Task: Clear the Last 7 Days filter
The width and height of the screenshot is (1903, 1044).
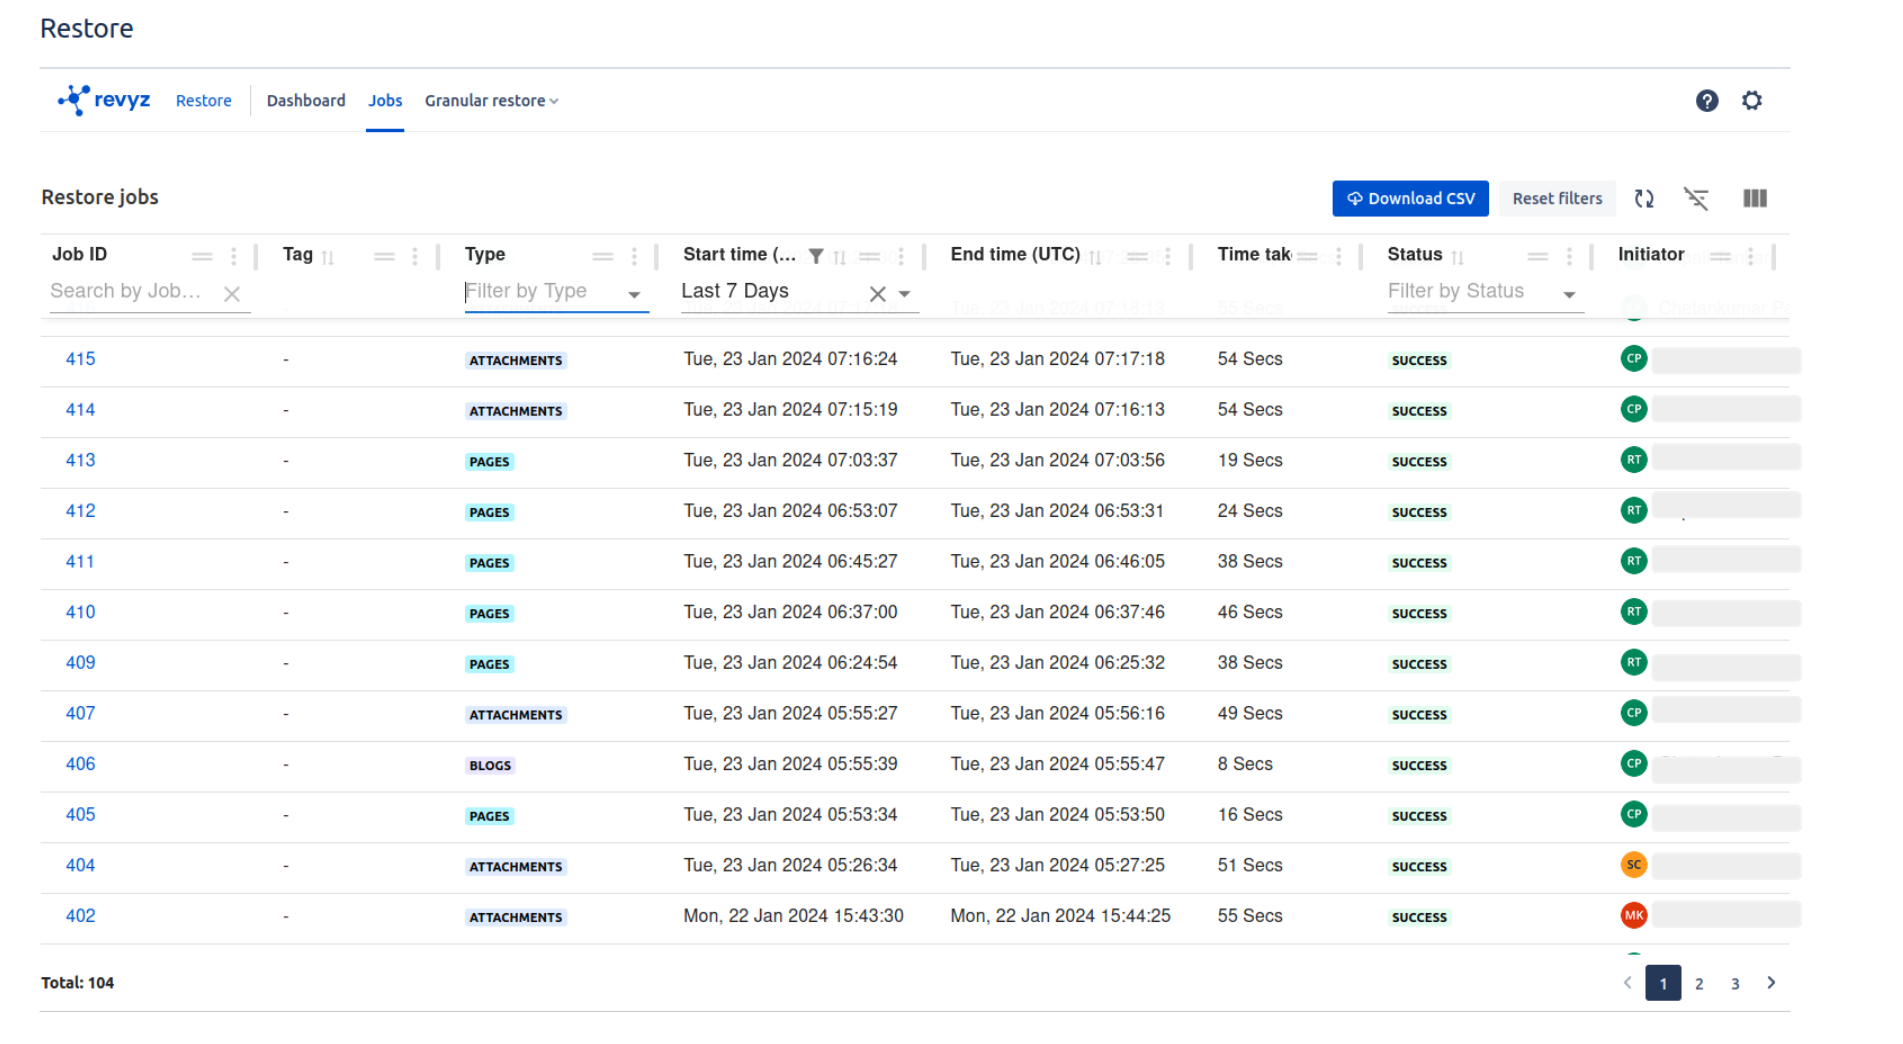Action: pyautogui.click(x=877, y=294)
